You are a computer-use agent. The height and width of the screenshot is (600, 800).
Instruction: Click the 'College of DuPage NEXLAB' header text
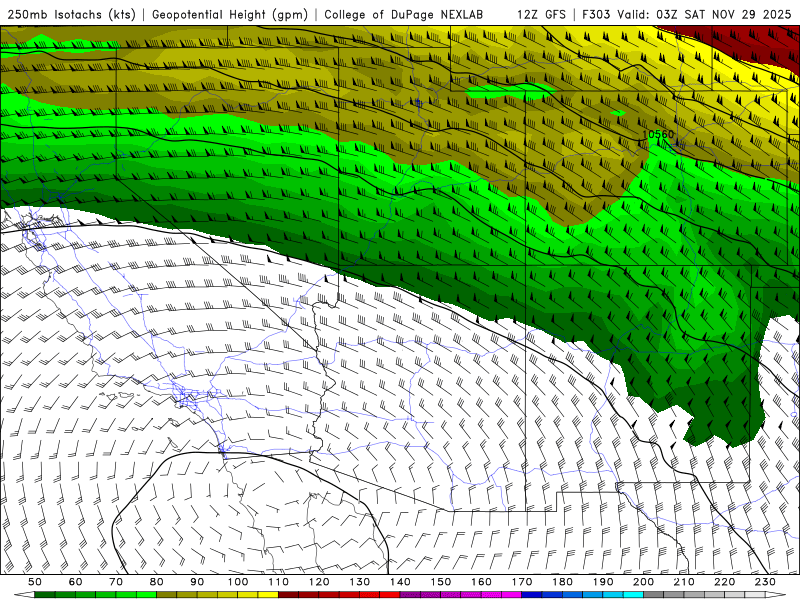point(404,14)
